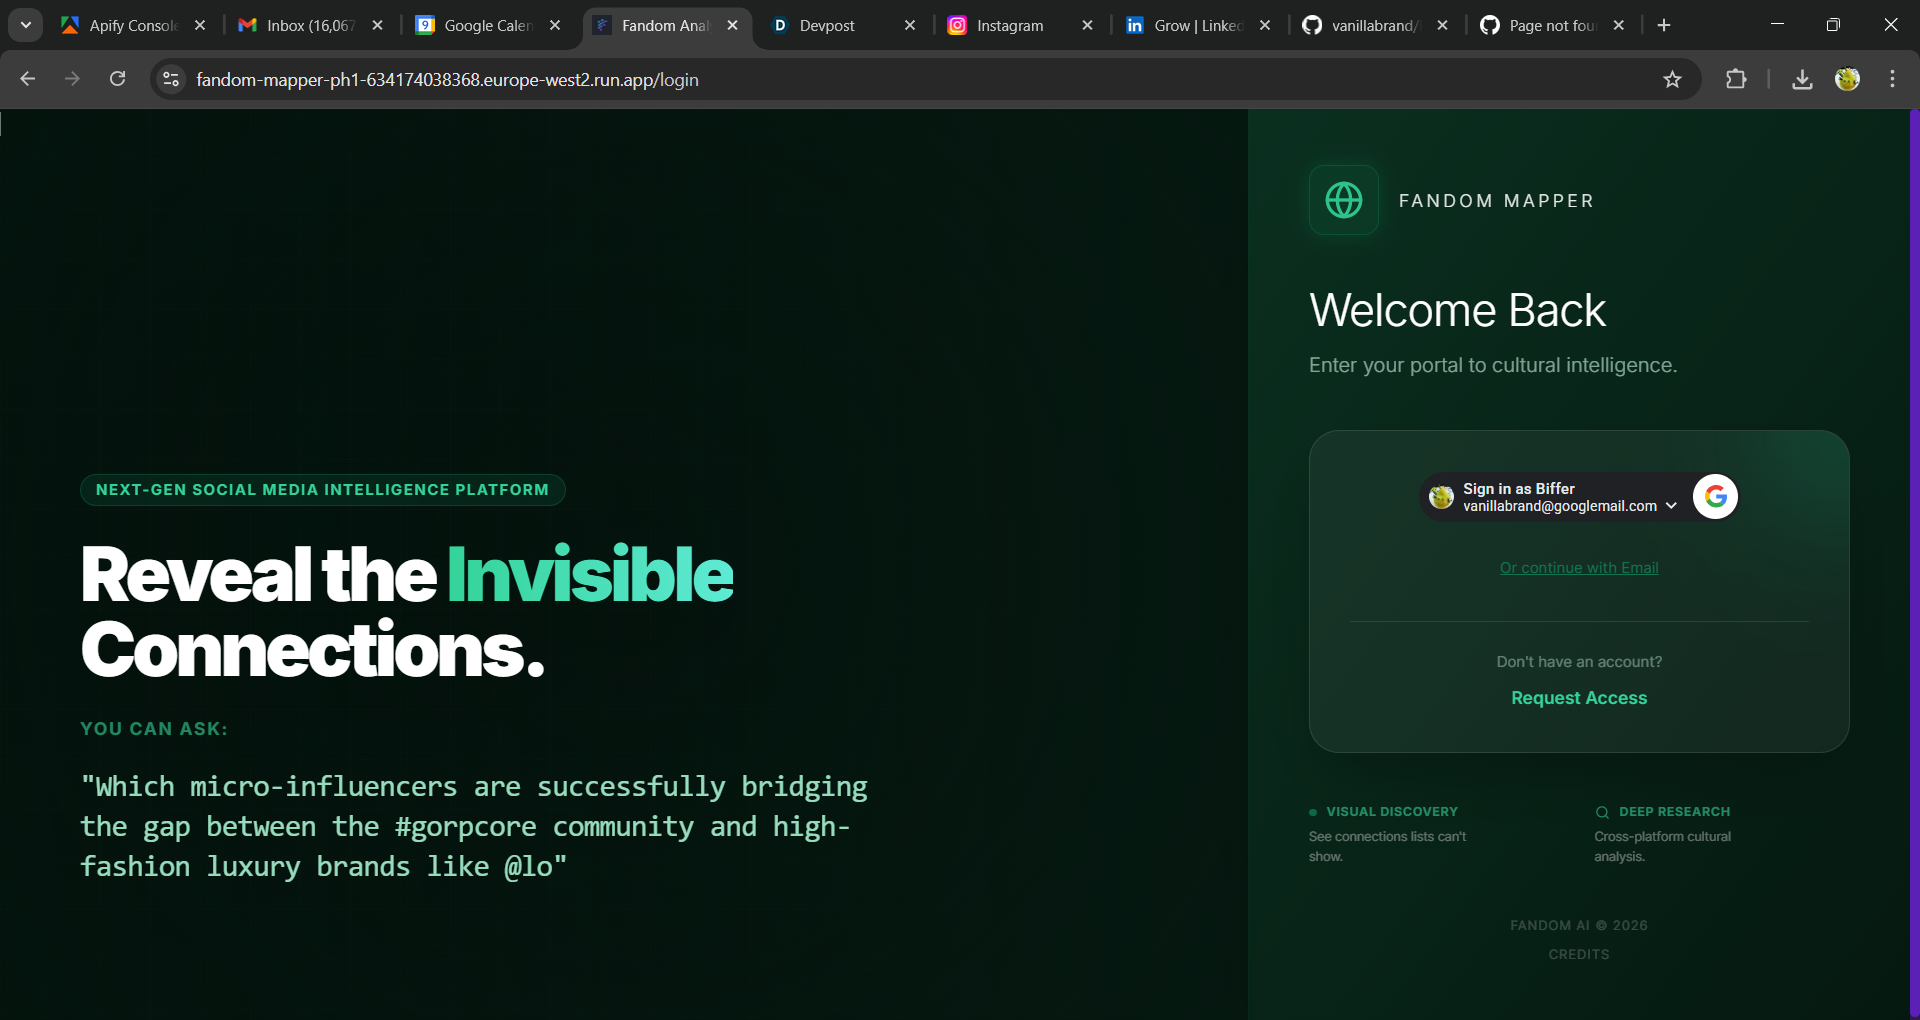Close the Grow LinkedIn tab
Viewport: 1920px width, 1020px height.
pyautogui.click(x=1265, y=25)
